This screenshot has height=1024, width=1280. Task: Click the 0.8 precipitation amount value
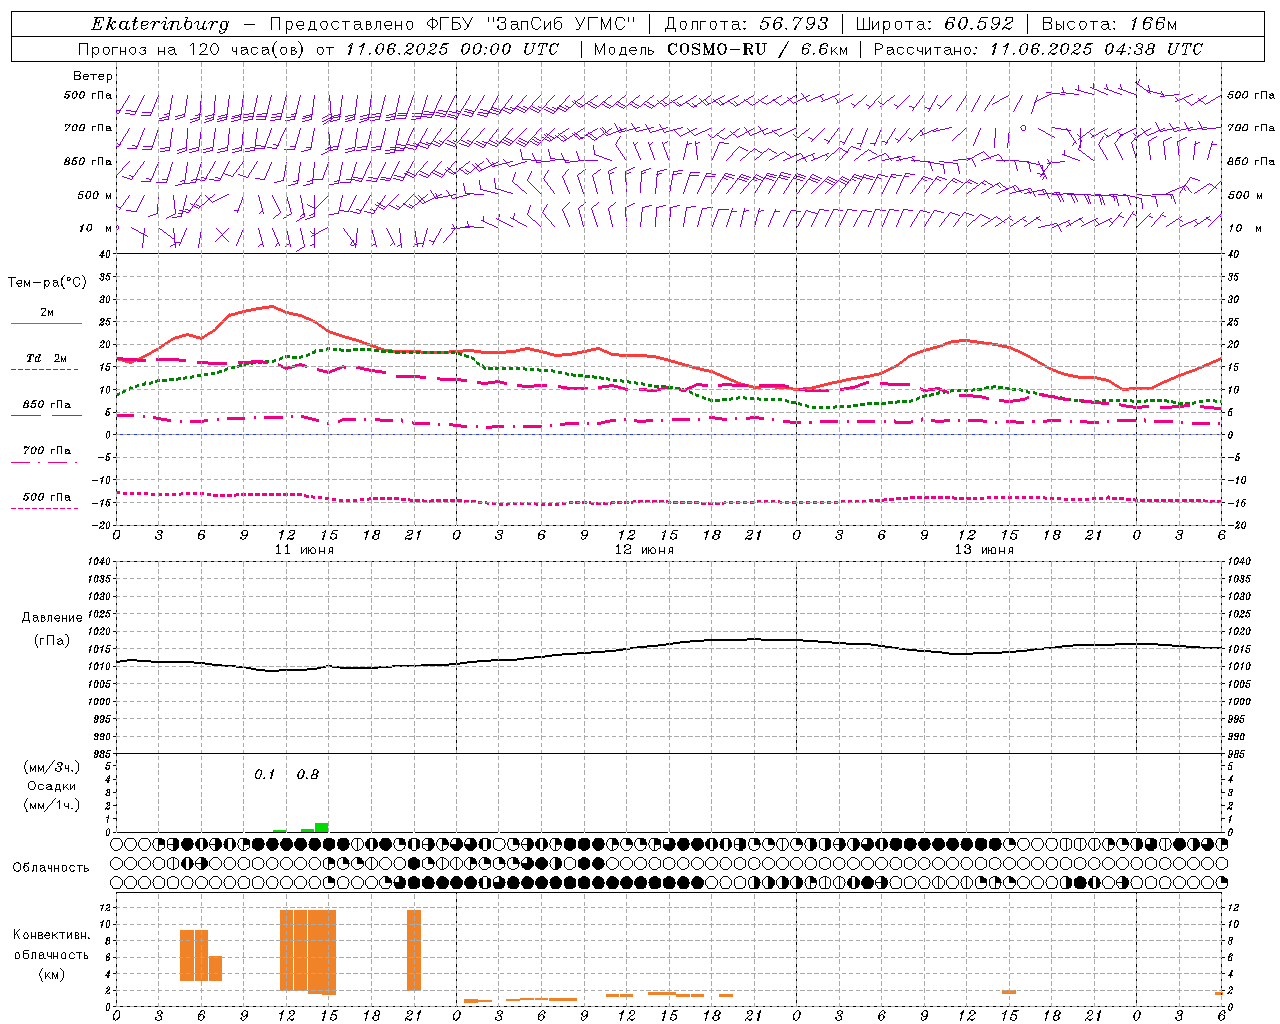(x=308, y=775)
